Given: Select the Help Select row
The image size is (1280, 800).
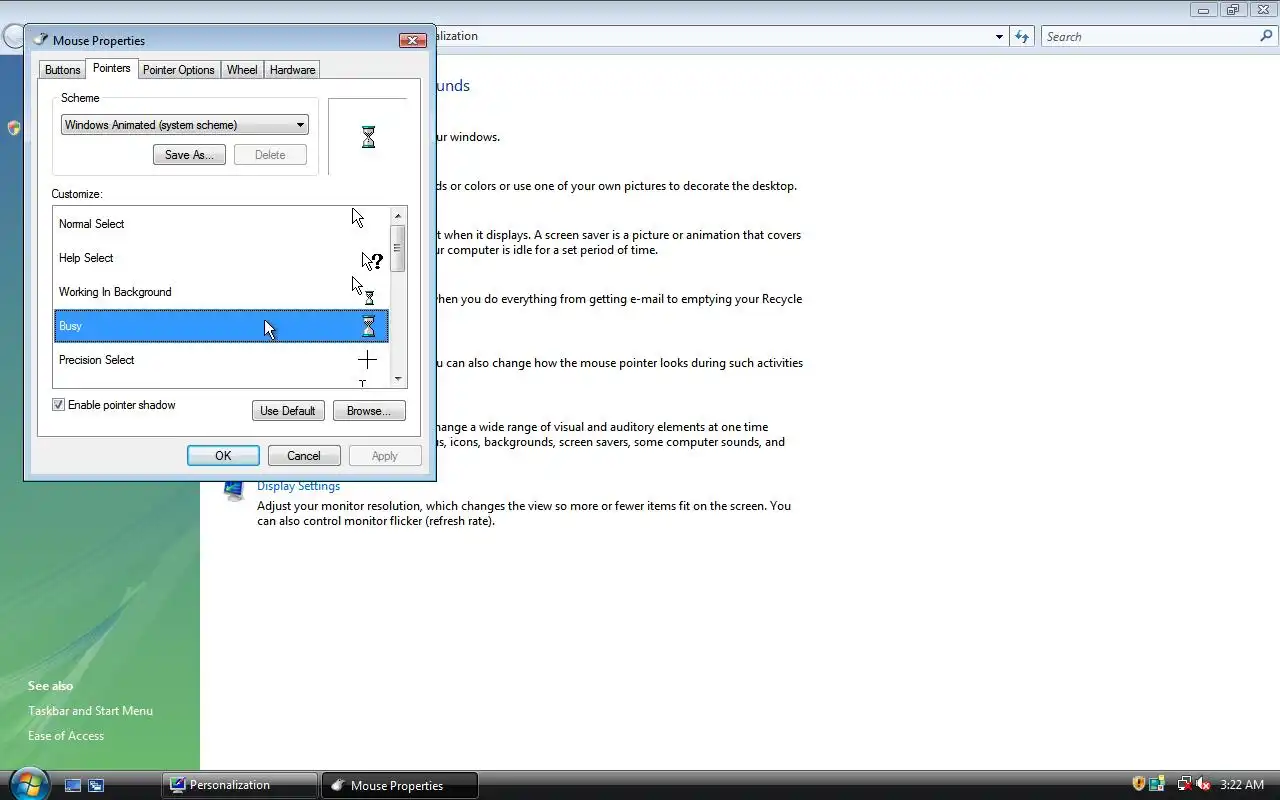Looking at the screenshot, I should point(221,258).
